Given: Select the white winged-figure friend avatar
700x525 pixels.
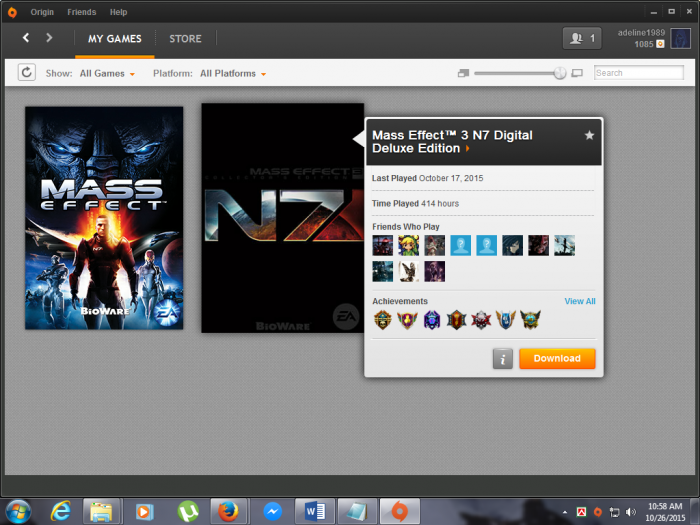Looking at the screenshot, I should point(408,271).
